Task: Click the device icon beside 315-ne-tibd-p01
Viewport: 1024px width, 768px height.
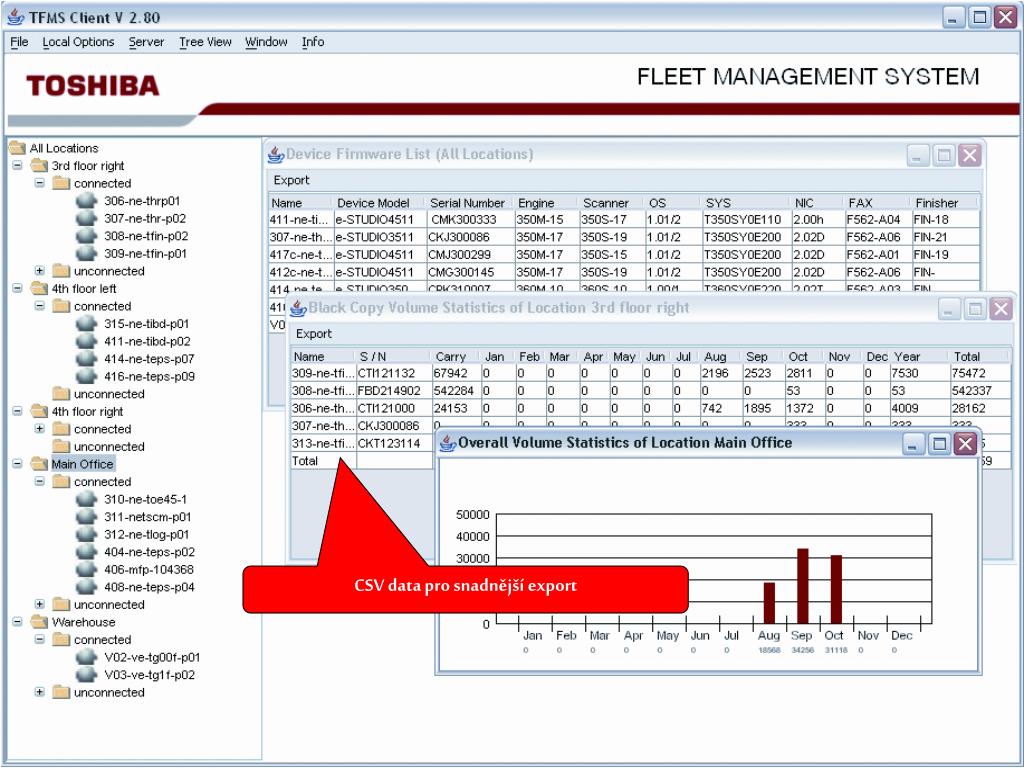Action: pos(86,324)
